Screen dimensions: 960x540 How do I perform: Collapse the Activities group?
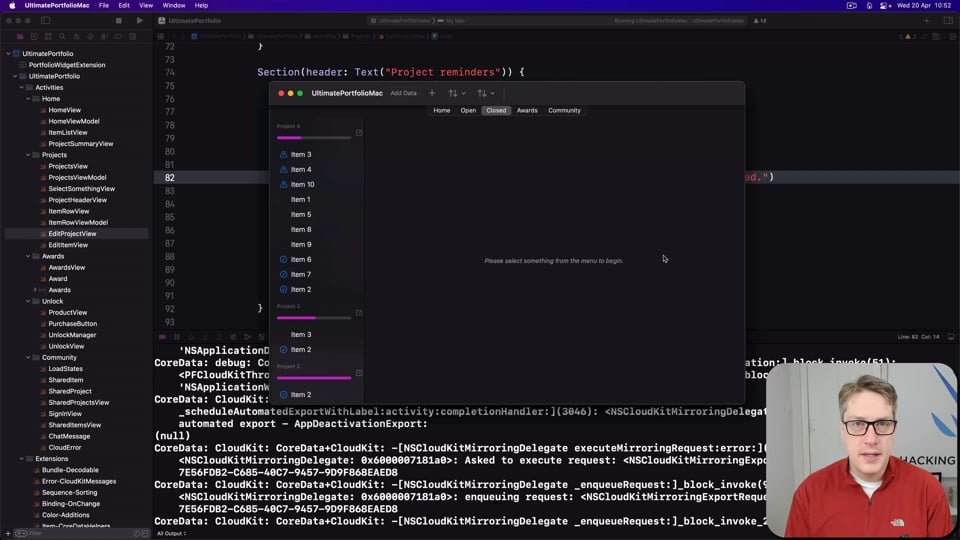click(x=21, y=88)
